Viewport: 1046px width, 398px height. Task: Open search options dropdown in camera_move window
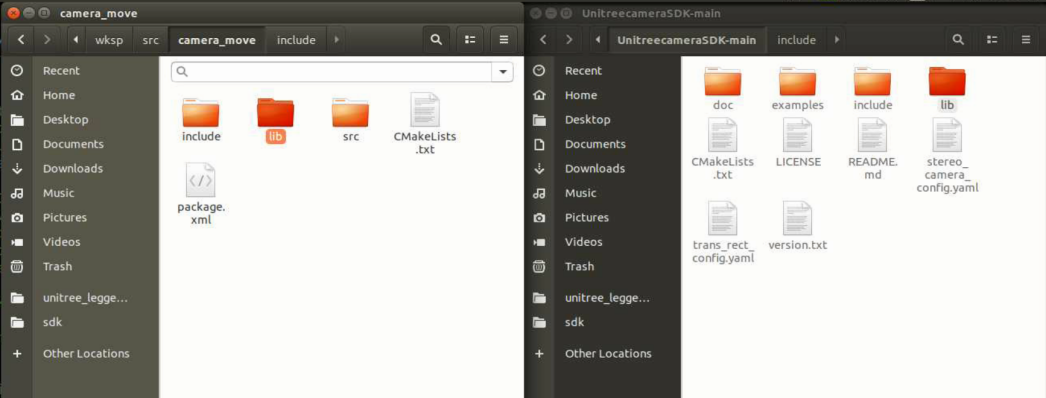click(502, 71)
